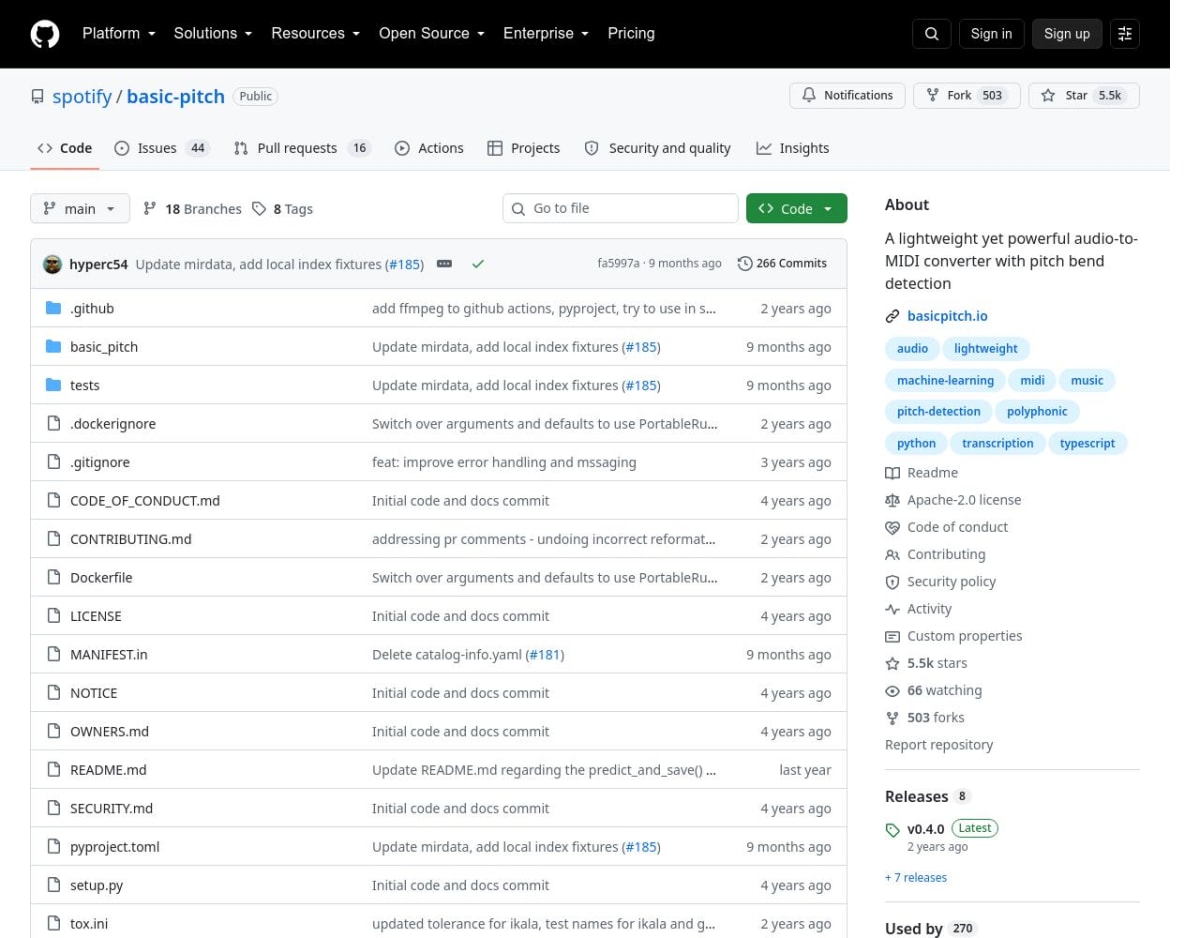Open #181 link in MANIFEST.in row
This screenshot has height=938, width=1200.
545,655
